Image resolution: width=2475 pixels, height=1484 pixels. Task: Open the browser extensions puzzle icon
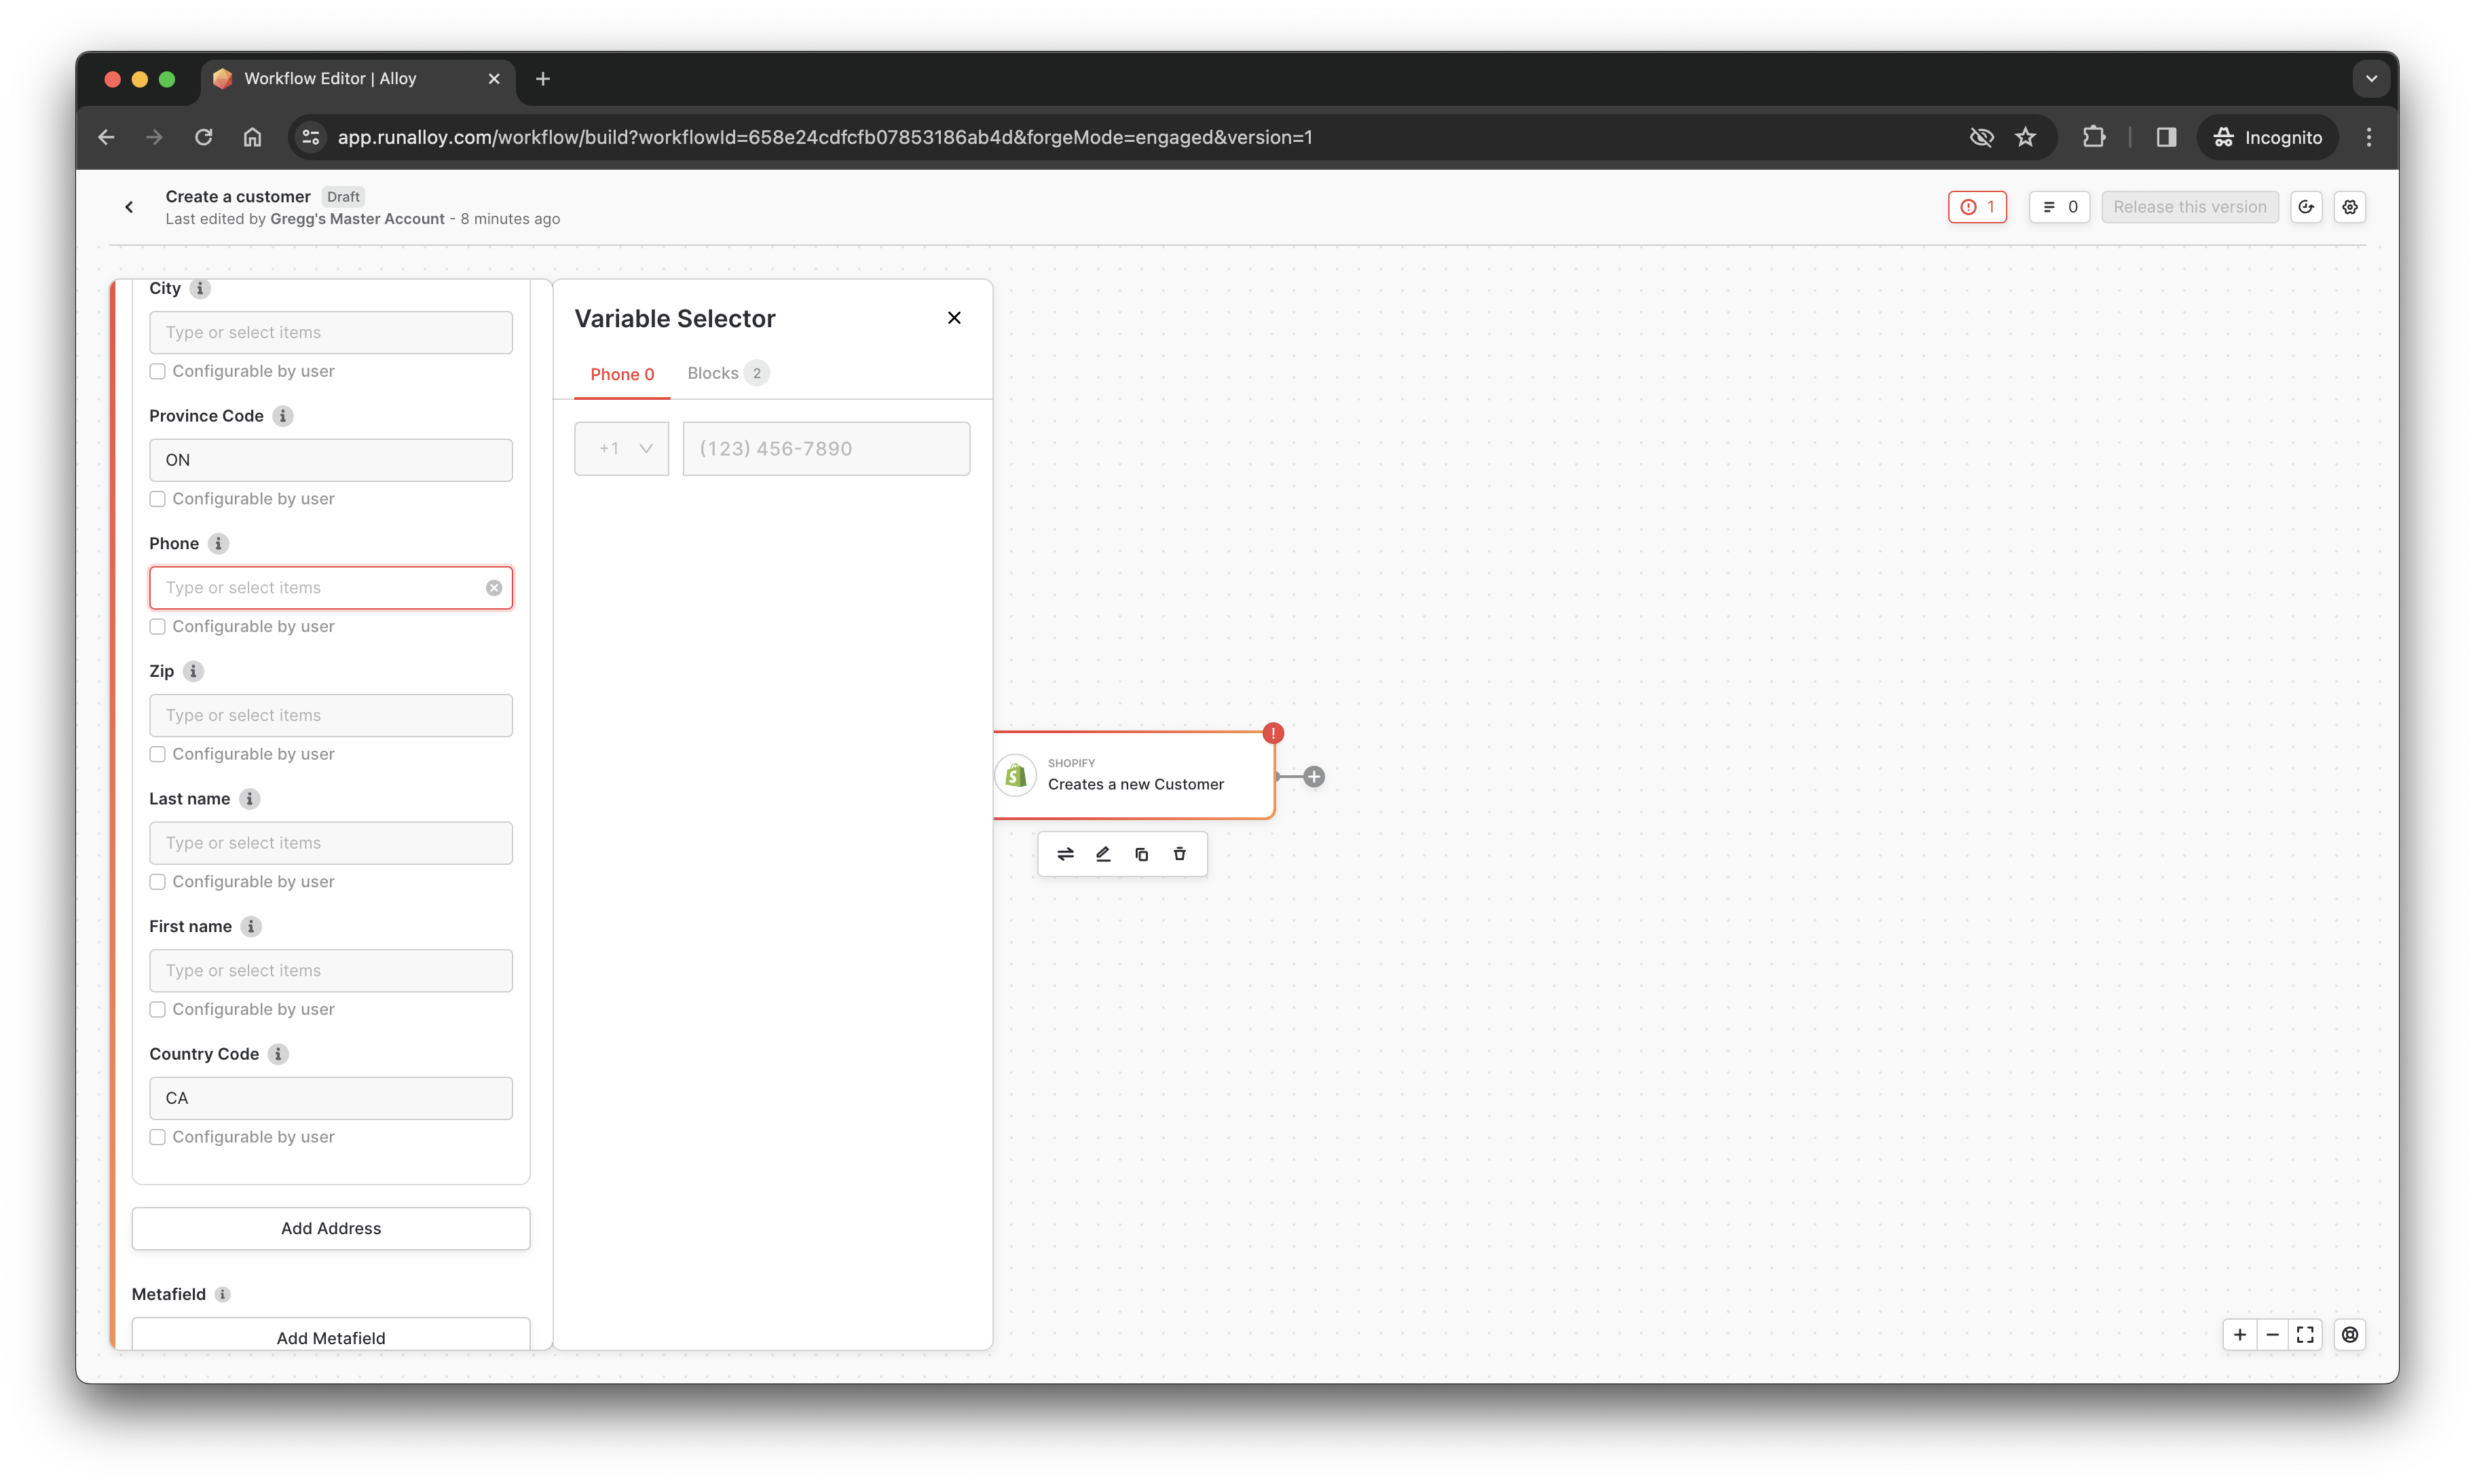click(x=2093, y=137)
